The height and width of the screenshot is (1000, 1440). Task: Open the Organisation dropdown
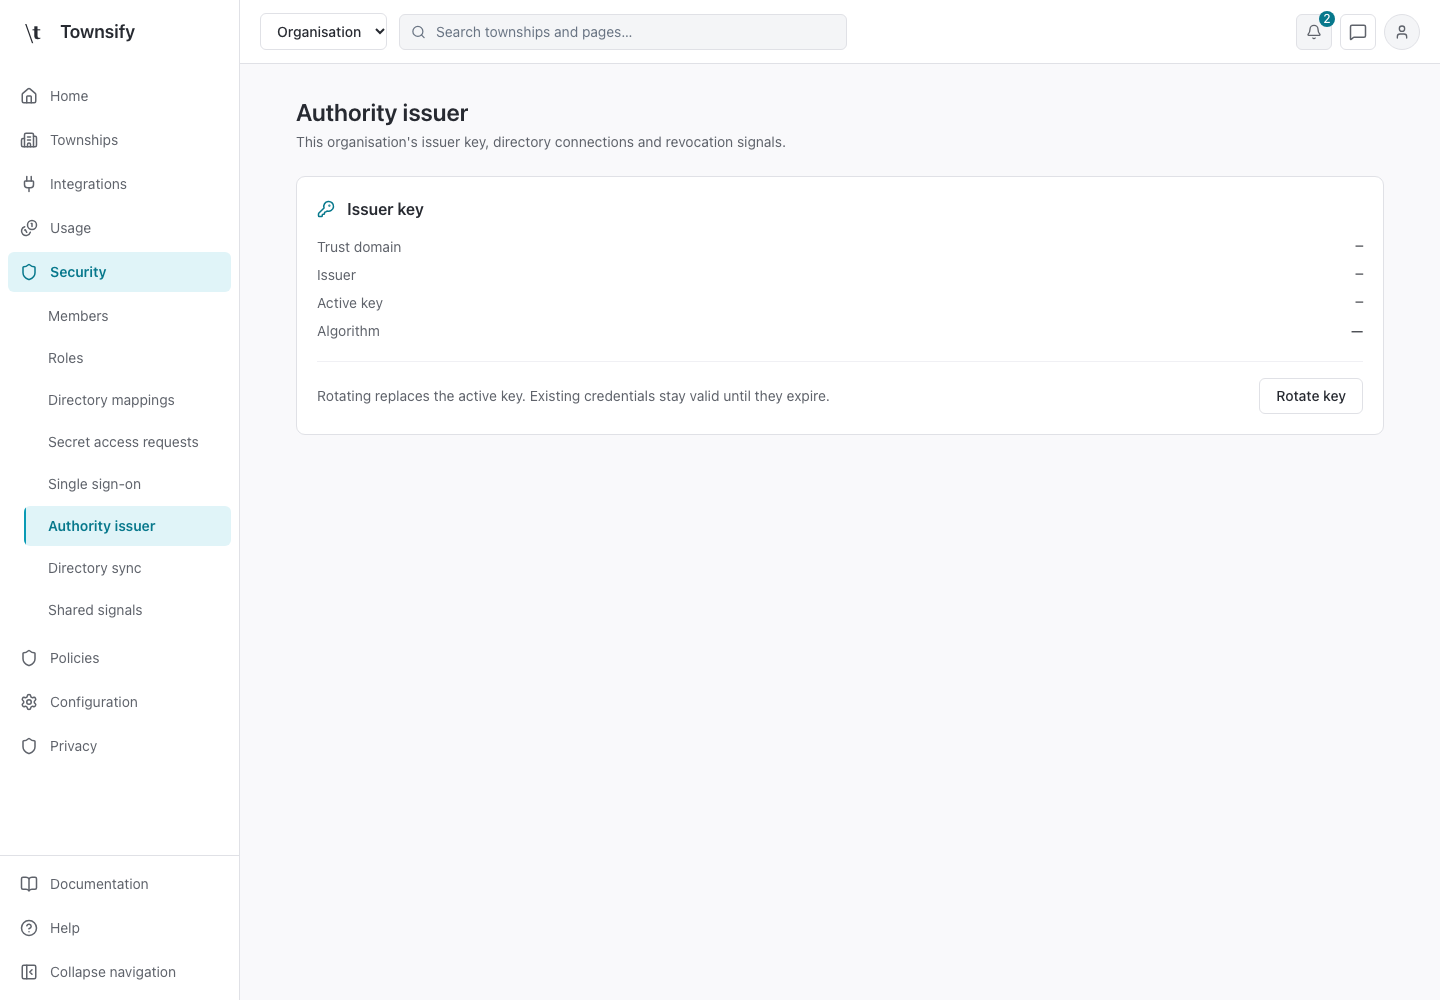pos(323,32)
